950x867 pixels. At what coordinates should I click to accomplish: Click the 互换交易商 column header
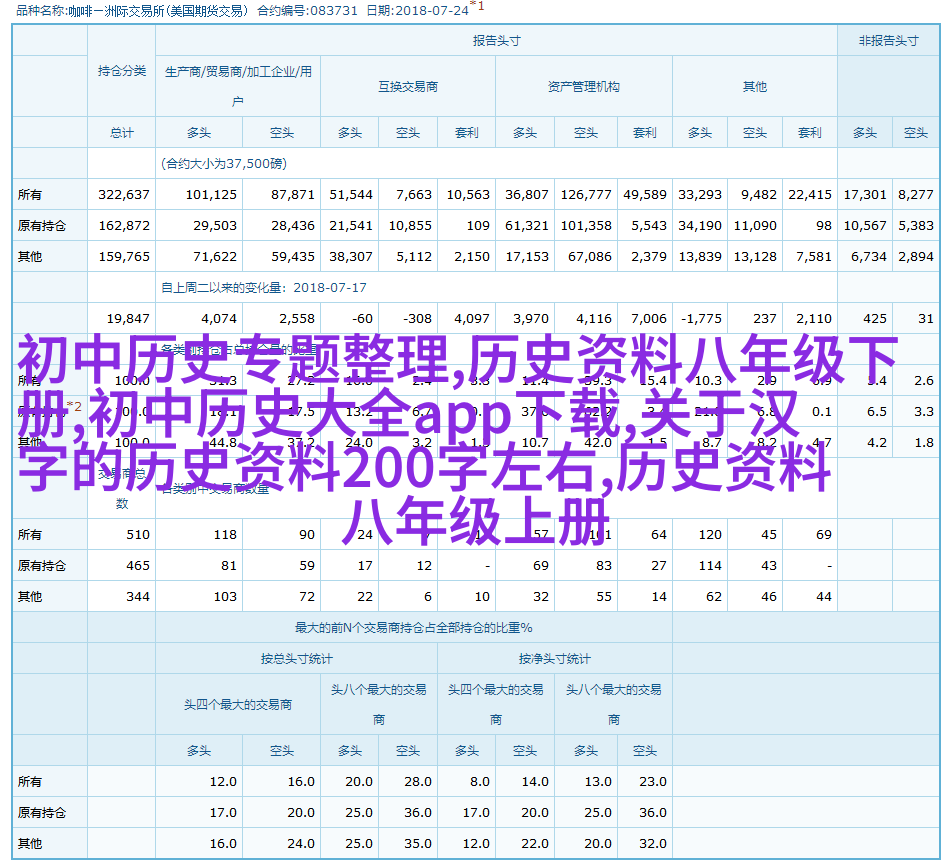point(407,87)
